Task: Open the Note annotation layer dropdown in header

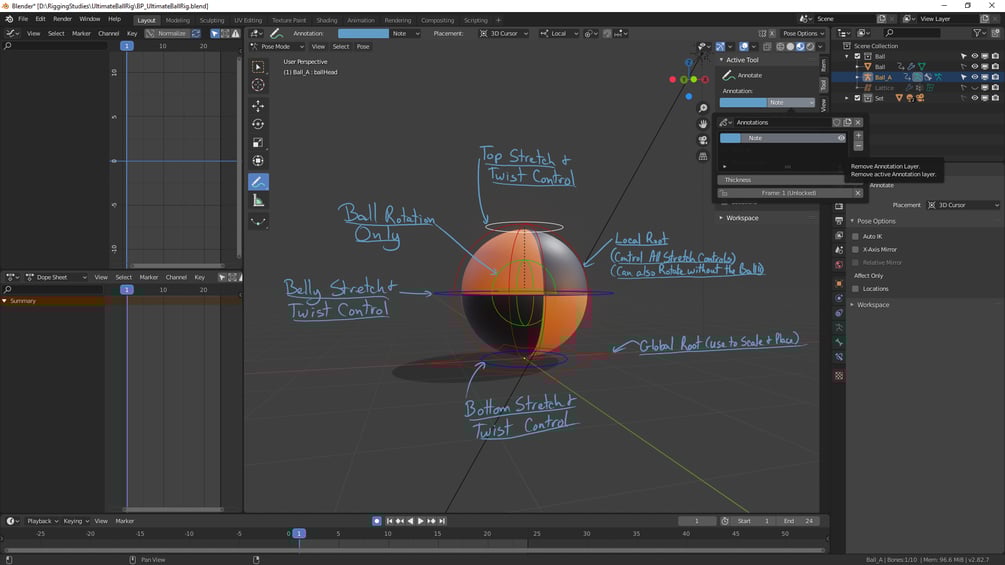Action: (x=405, y=33)
